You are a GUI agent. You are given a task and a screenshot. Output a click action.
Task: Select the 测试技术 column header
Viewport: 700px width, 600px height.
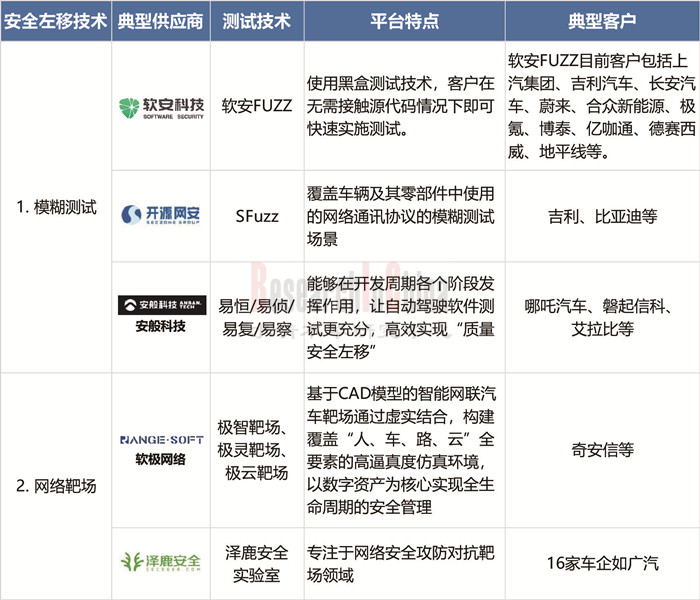tap(257, 21)
